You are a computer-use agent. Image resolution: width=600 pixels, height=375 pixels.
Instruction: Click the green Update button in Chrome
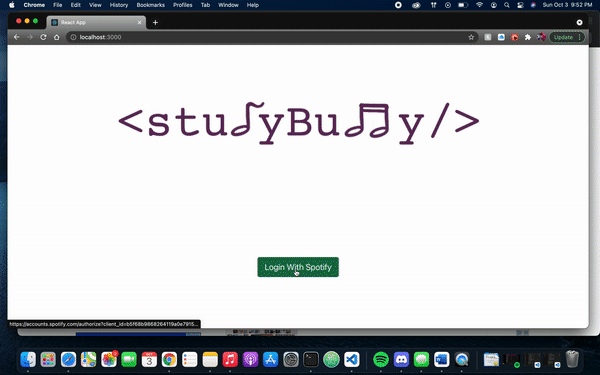point(567,37)
